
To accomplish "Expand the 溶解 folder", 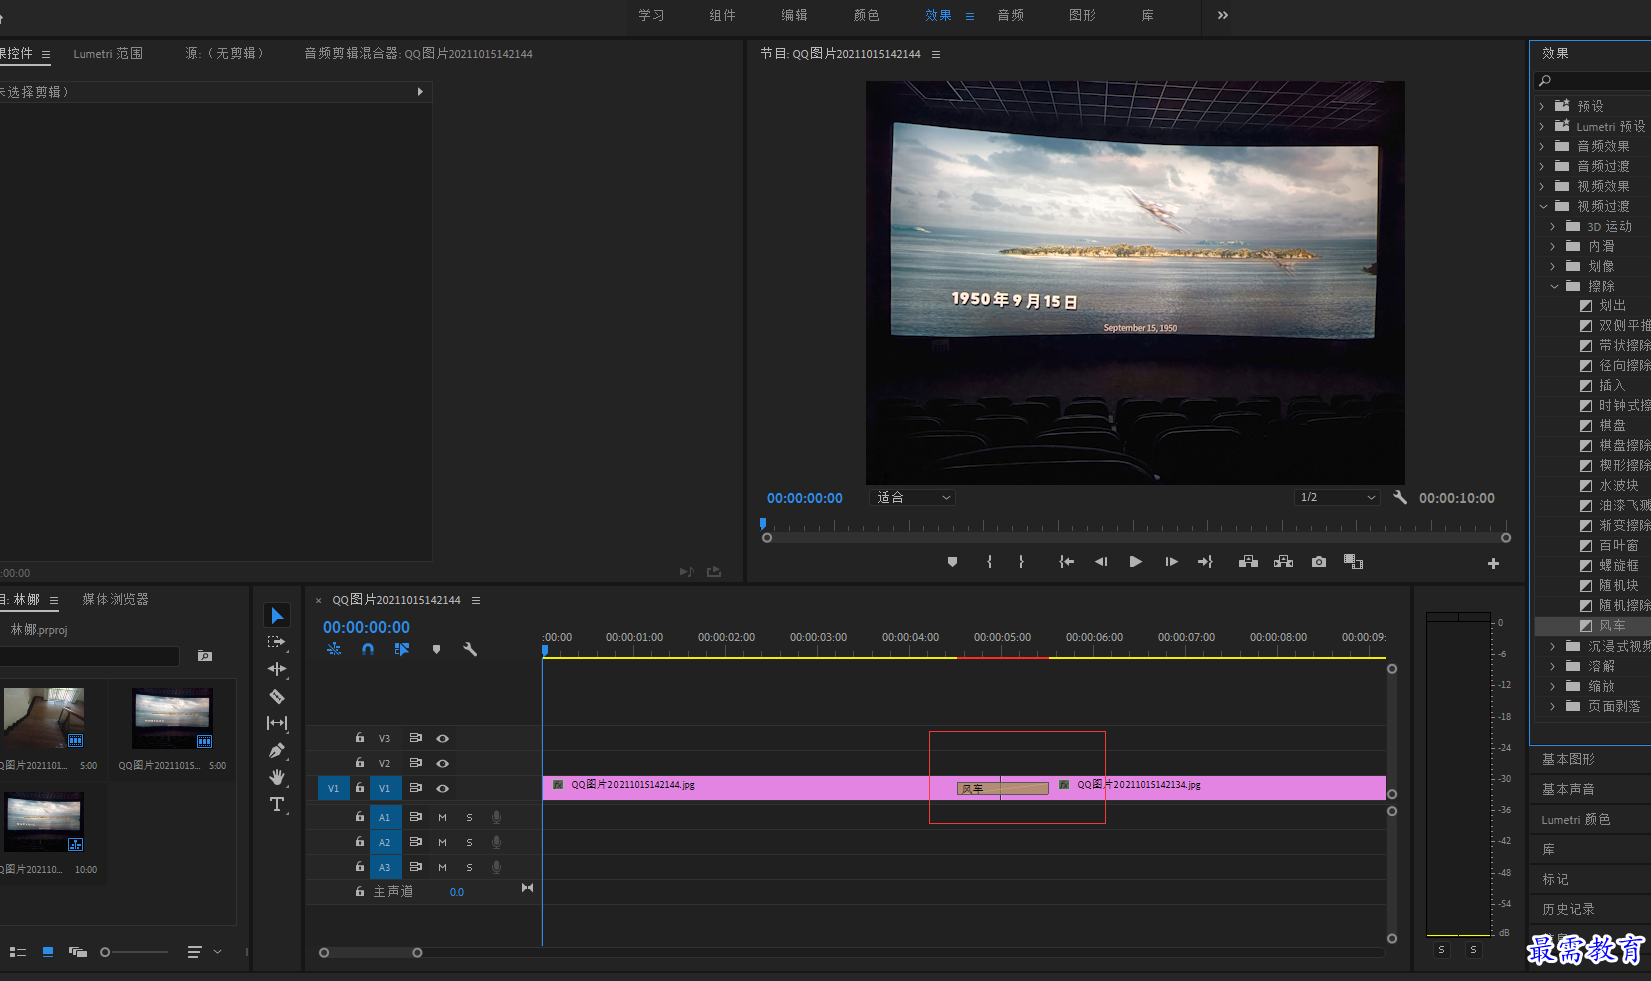I will (1553, 666).
